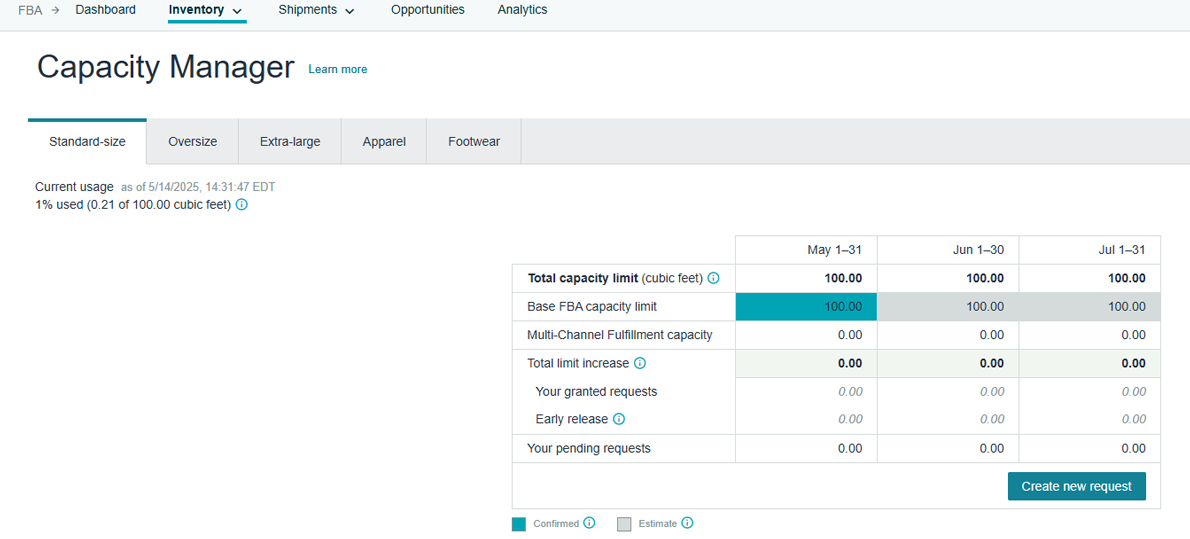The height and width of the screenshot is (539, 1190).
Task: Open the Dashboard menu item
Action: coord(105,10)
